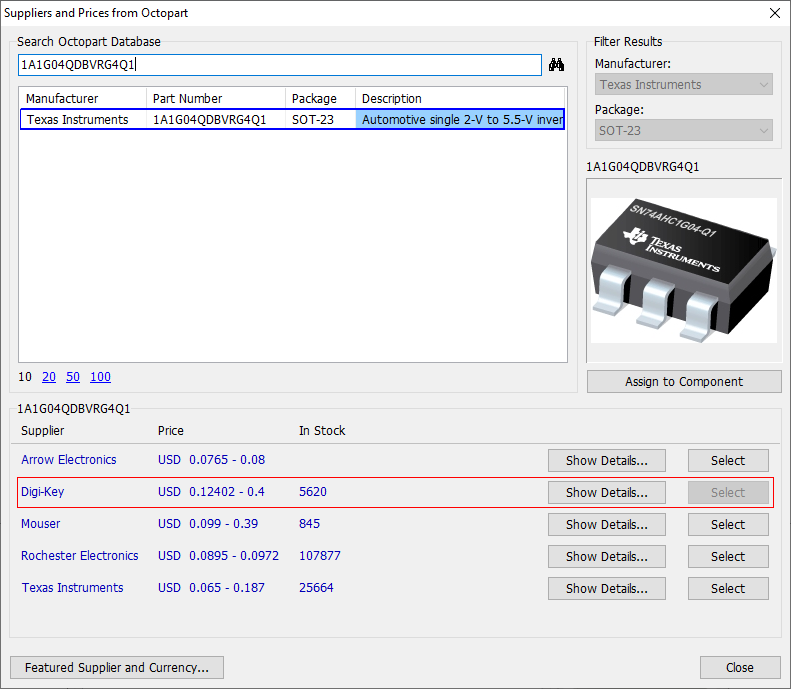Click the Octopart search input field
The image size is (791, 689).
pos(280,65)
